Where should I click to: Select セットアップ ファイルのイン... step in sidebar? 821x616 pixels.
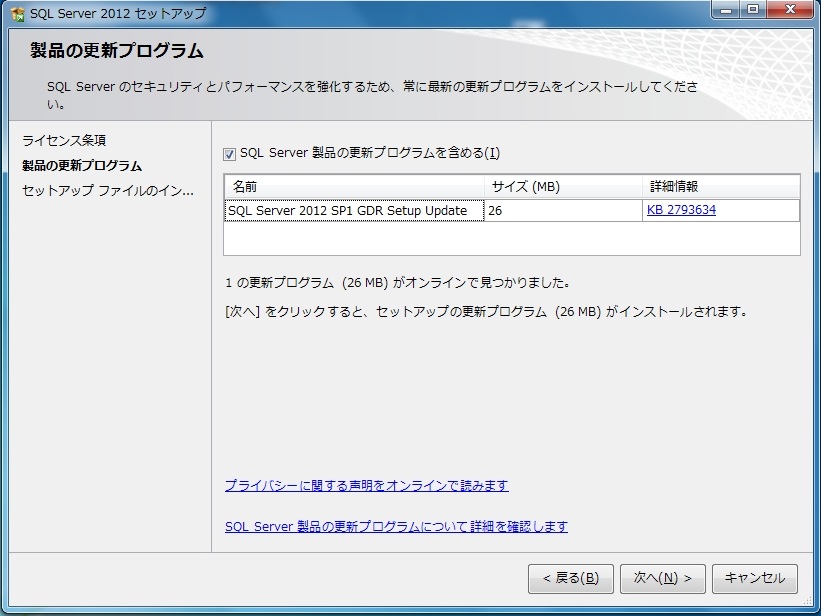pos(108,191)
